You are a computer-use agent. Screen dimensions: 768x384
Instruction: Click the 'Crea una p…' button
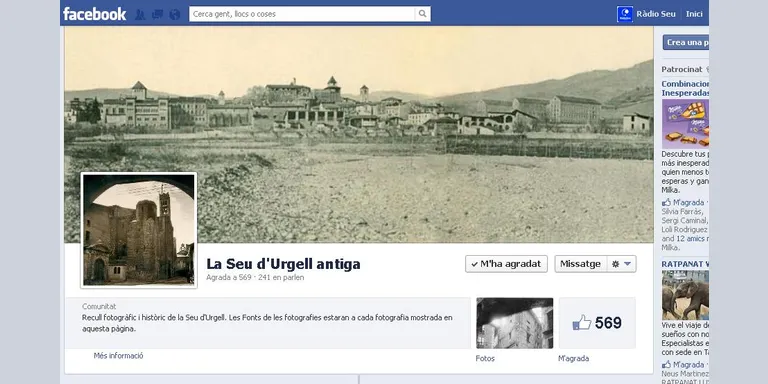tap(686, 42)
